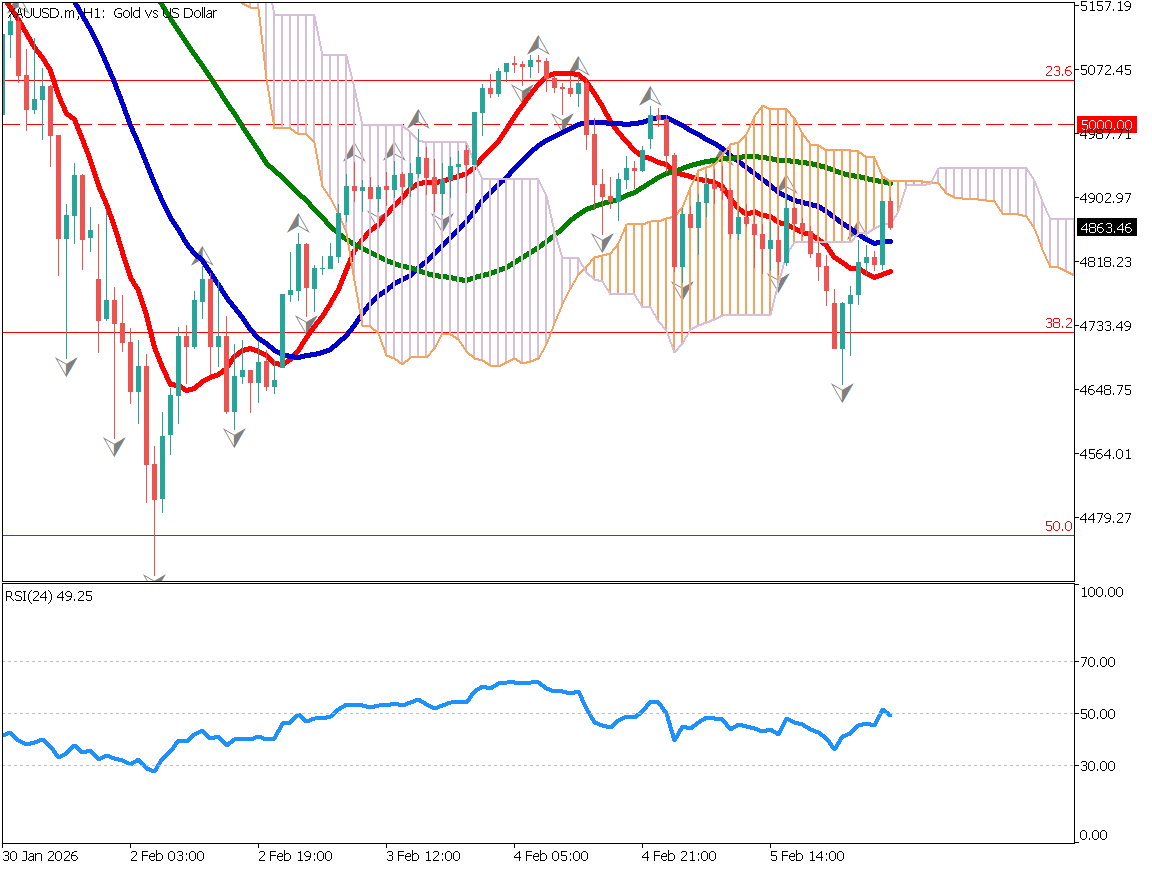Select the down fractal arrow under the 5 Feb low
The width and height of the screenshot is (1152, 870).
tap(843, 392)
